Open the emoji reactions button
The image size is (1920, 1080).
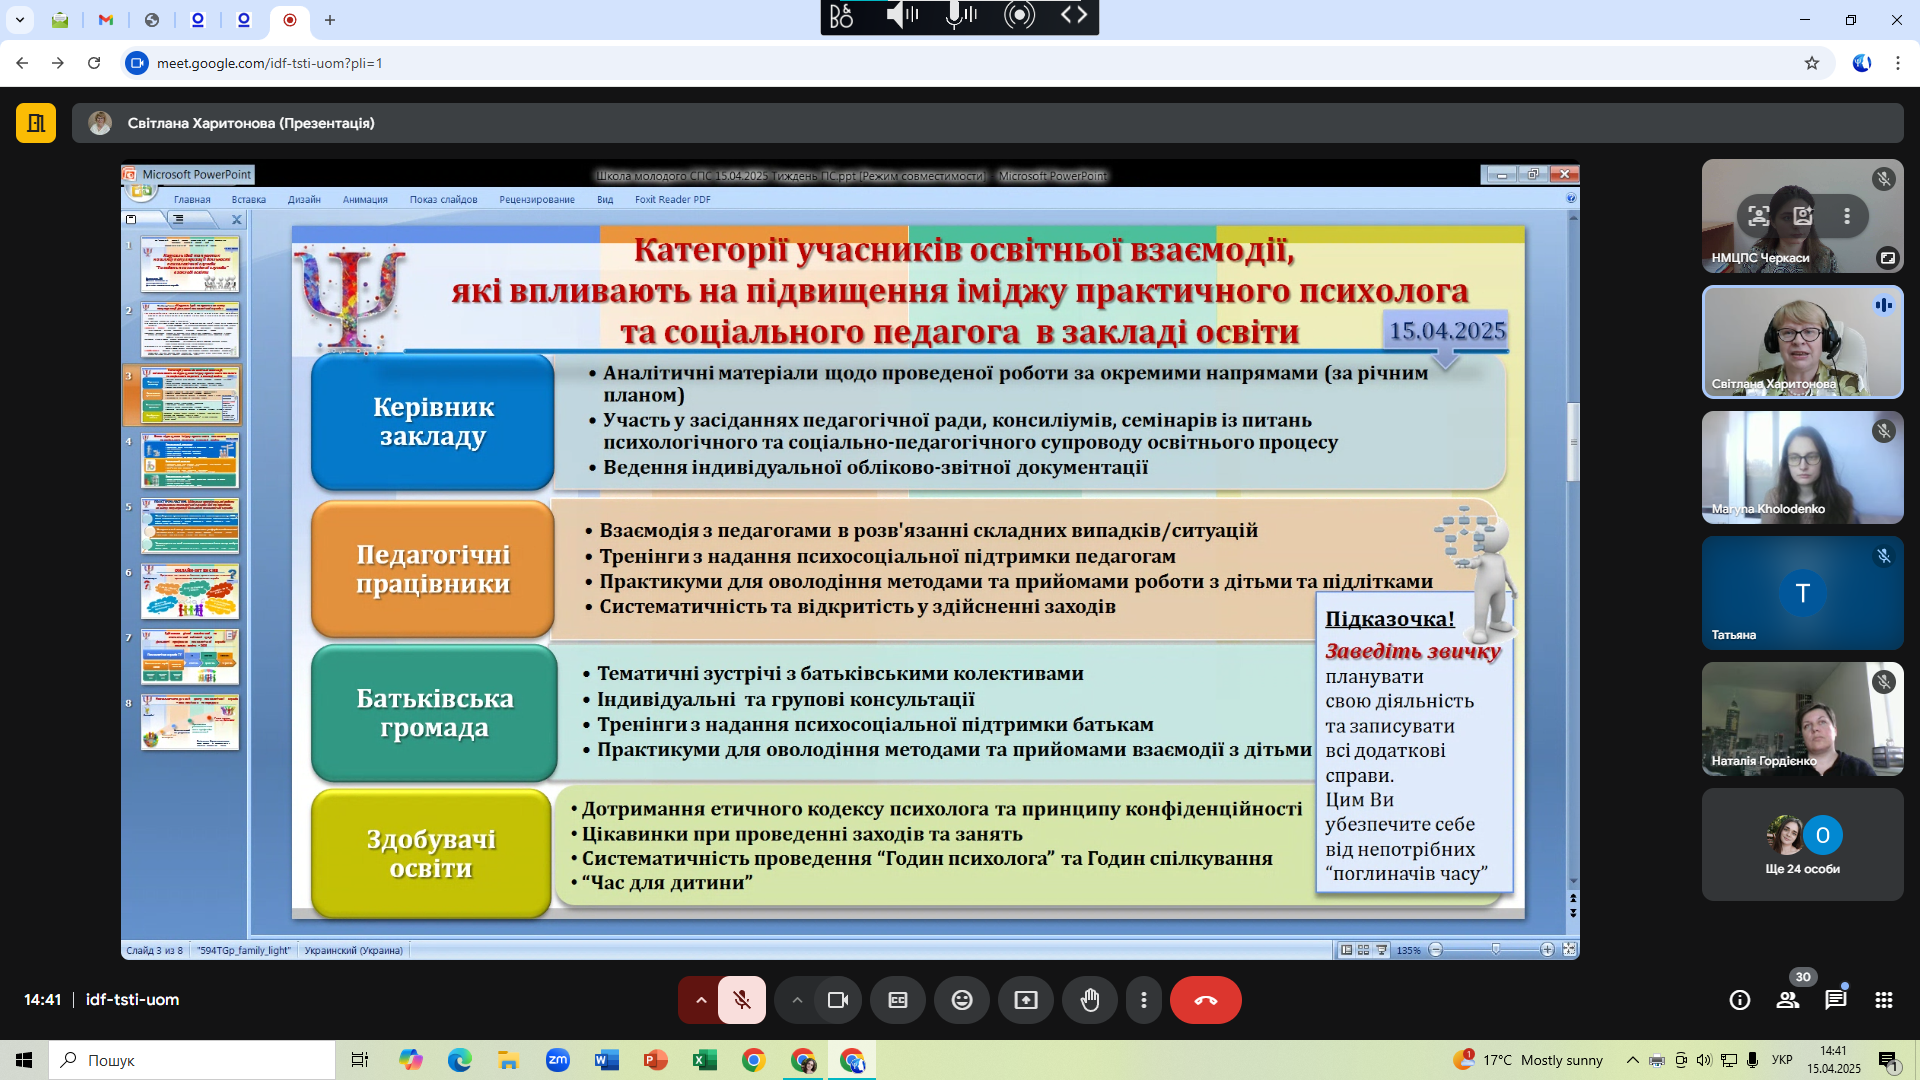pos(962,1000)
